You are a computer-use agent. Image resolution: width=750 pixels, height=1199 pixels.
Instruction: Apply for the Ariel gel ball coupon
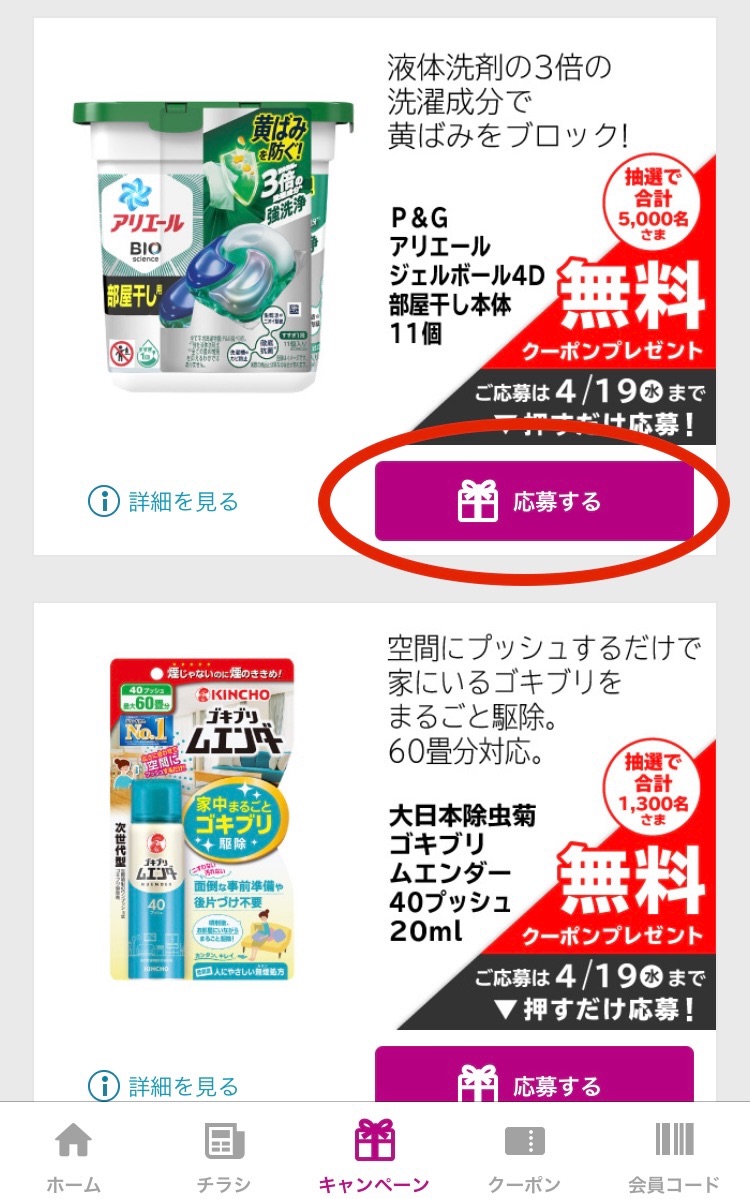coord(534,502)
